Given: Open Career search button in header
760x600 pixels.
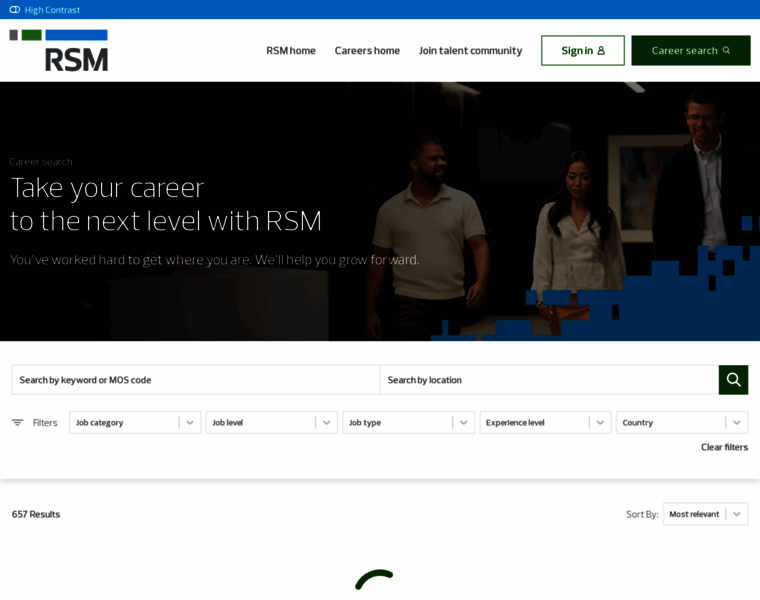Looking at the screenshot, I should click(x=691, y=50).
